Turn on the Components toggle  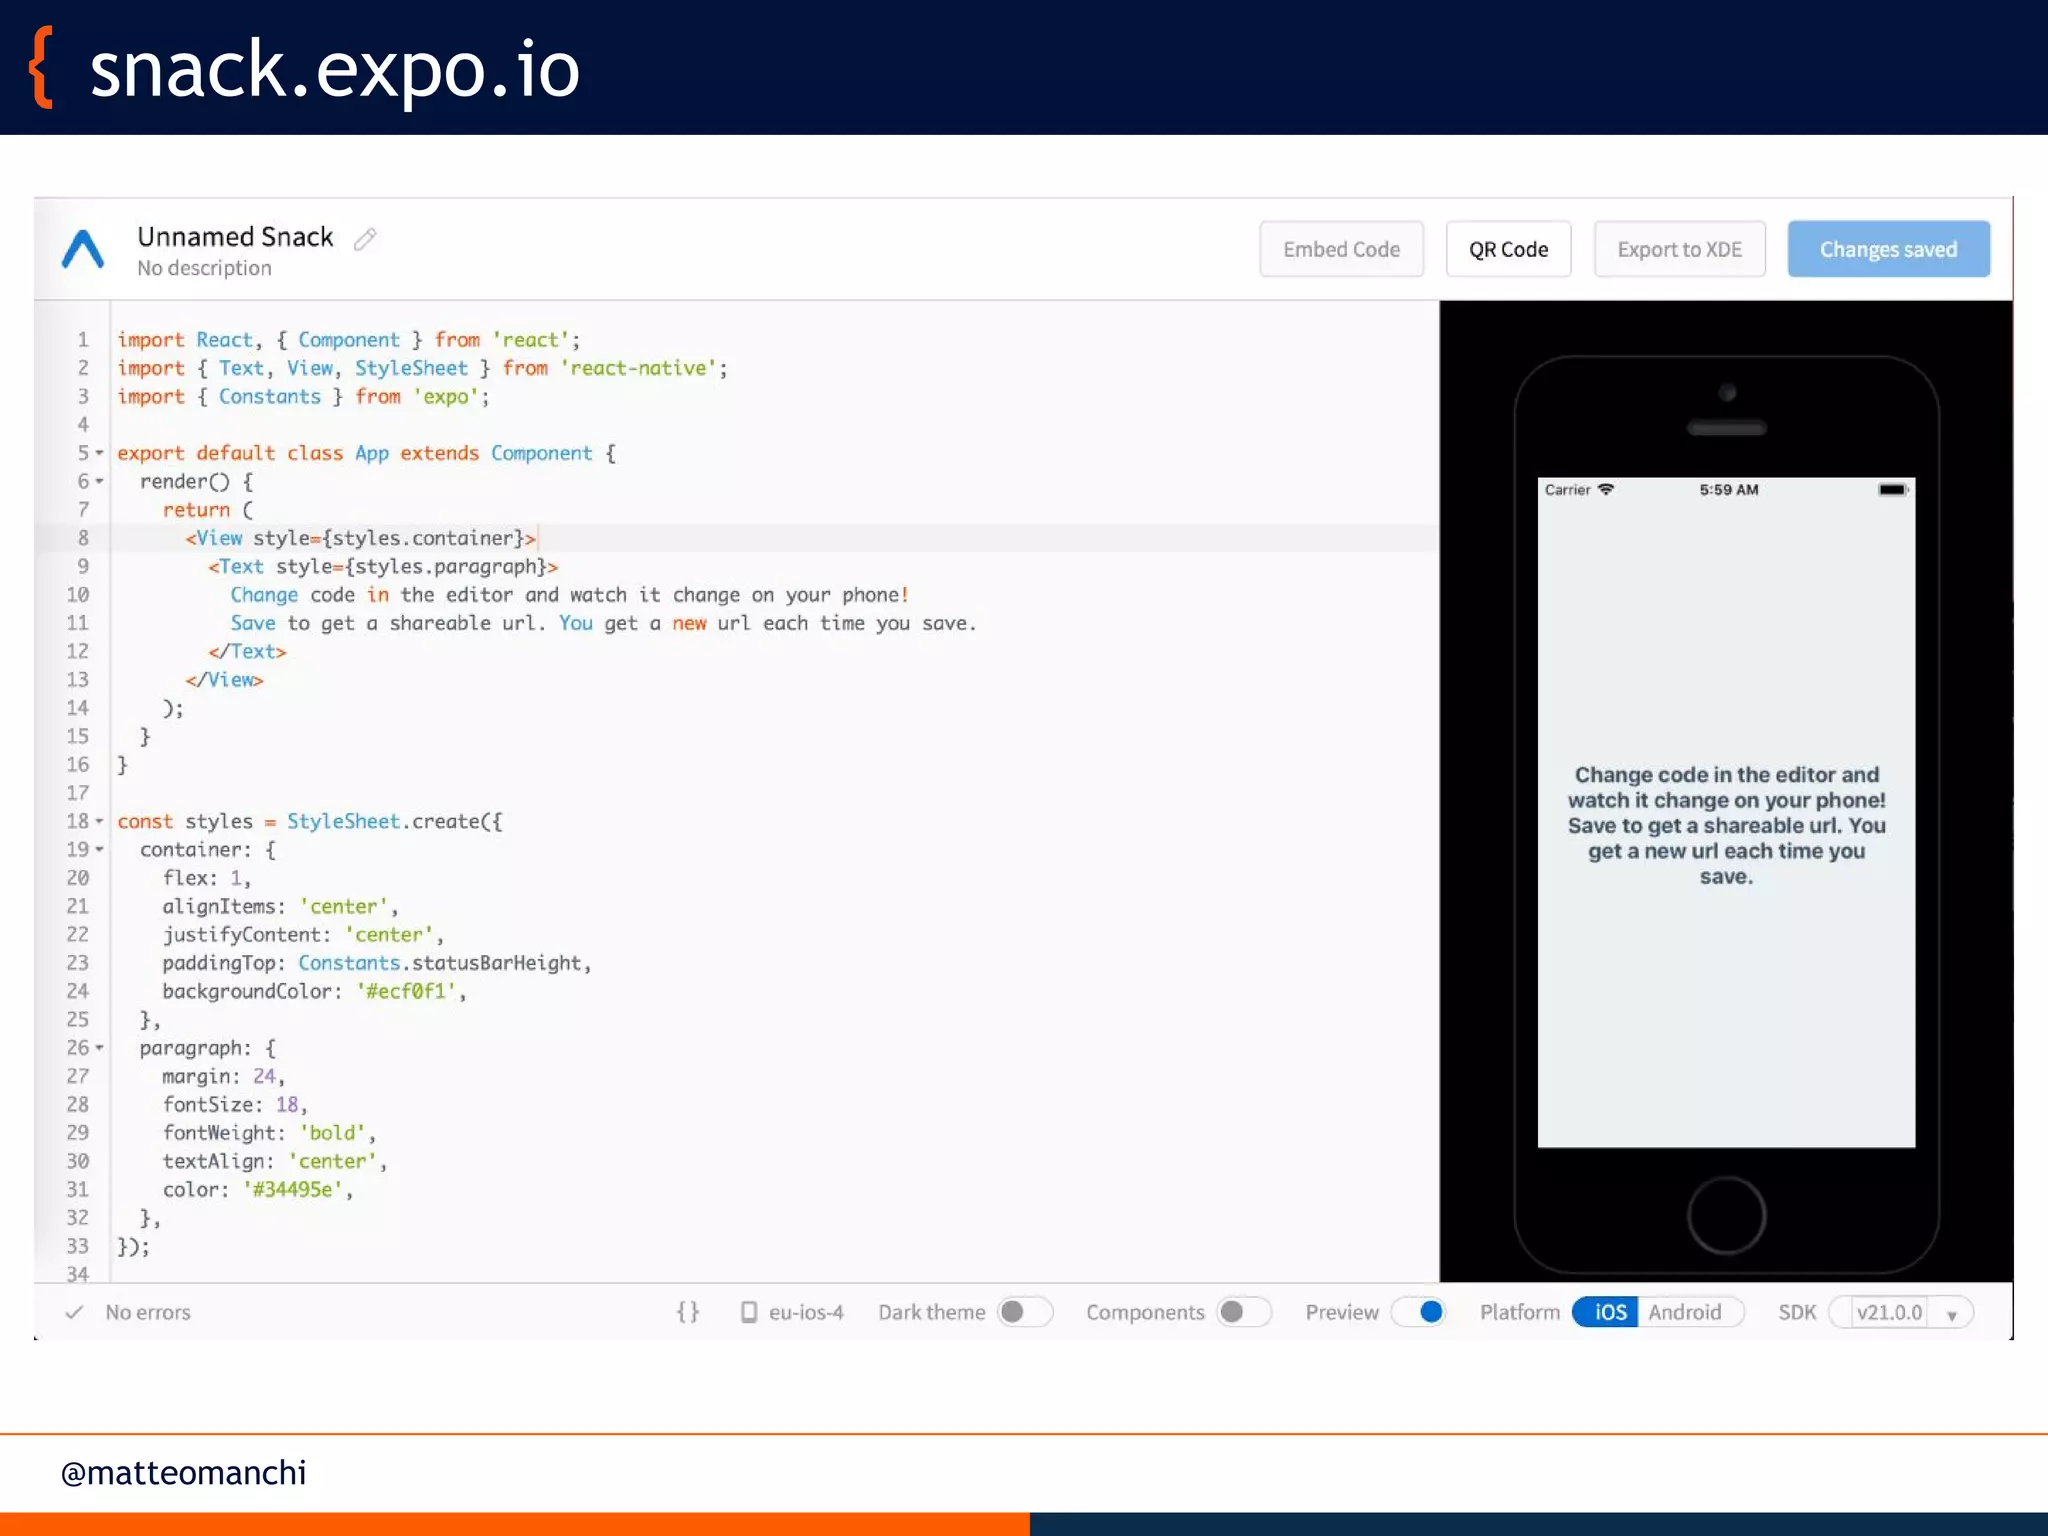tap(1244, 1312)
